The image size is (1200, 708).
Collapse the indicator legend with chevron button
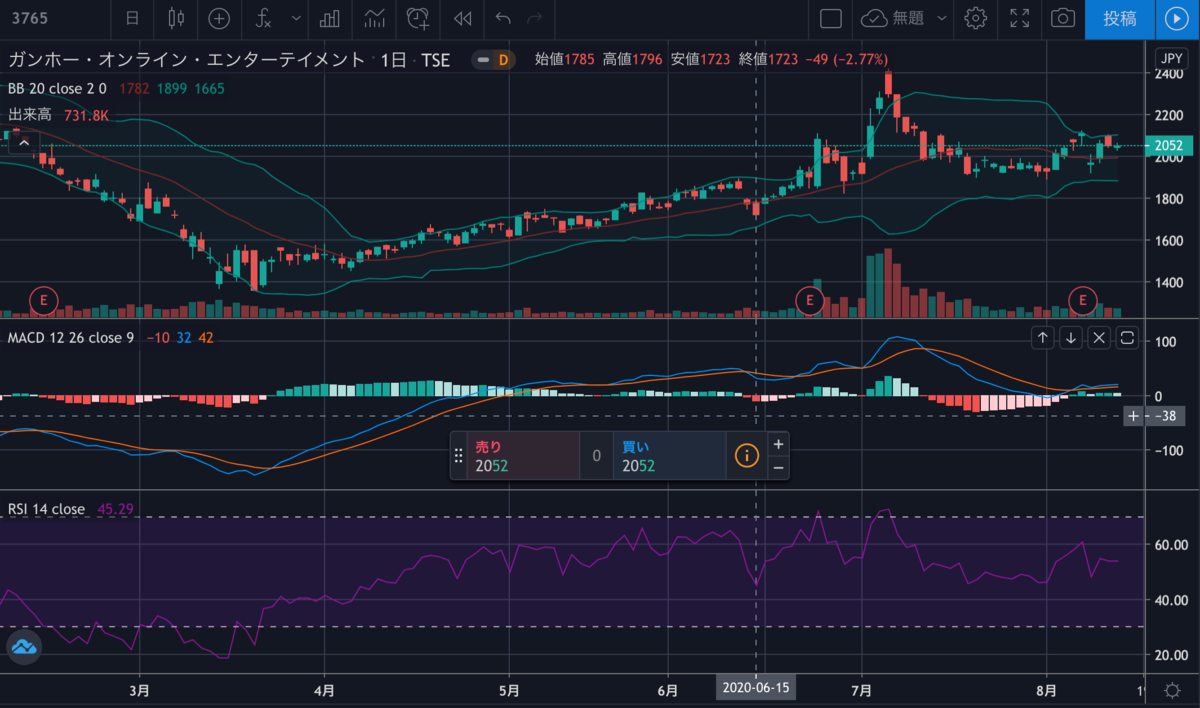click(22, 144)
